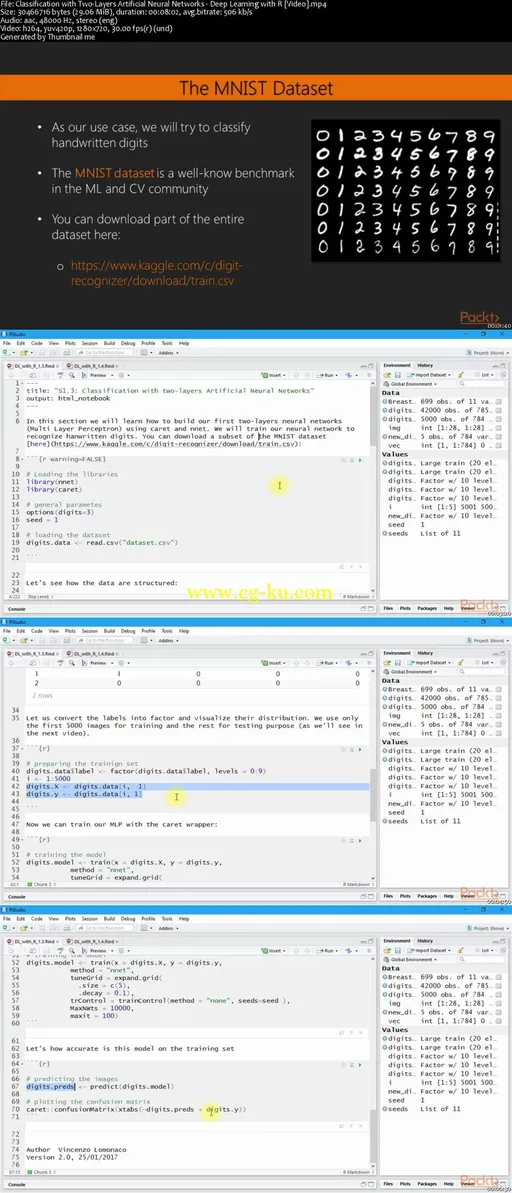The width and height of the screenshot is (512, 1193).
Task: Open Run dropdown in first RStudio frame
Action: [329, 375]
